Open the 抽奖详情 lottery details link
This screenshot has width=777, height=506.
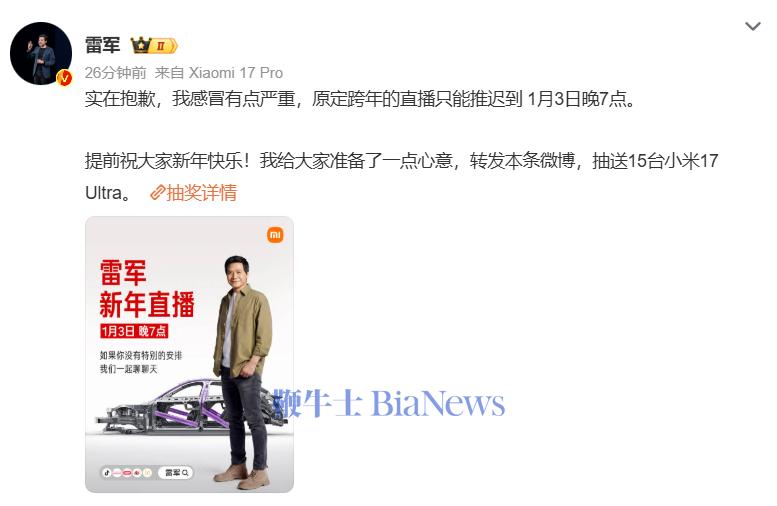pos(202,193)
